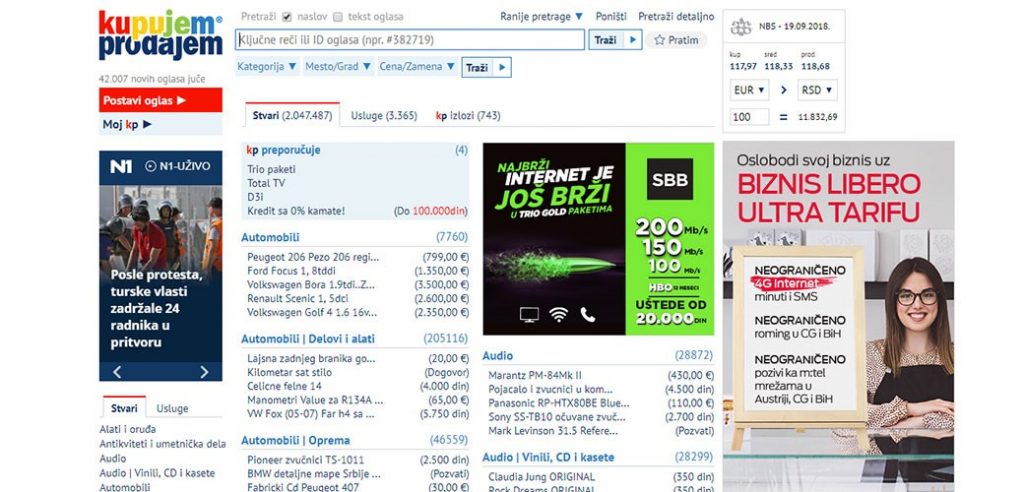Open the 'Total TV' recommendation
Viewport: 1024px width, 492px height.
pos(266,183)
